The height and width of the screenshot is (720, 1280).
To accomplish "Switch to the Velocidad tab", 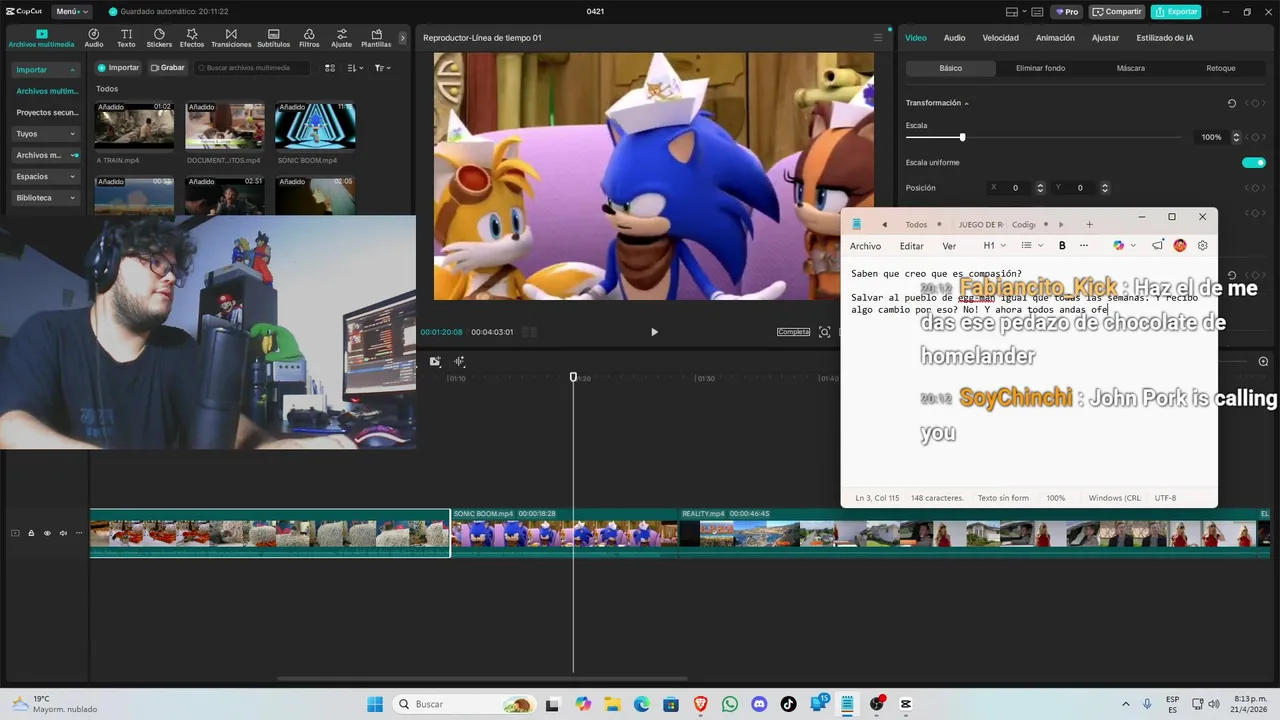I will (1000, 38).
